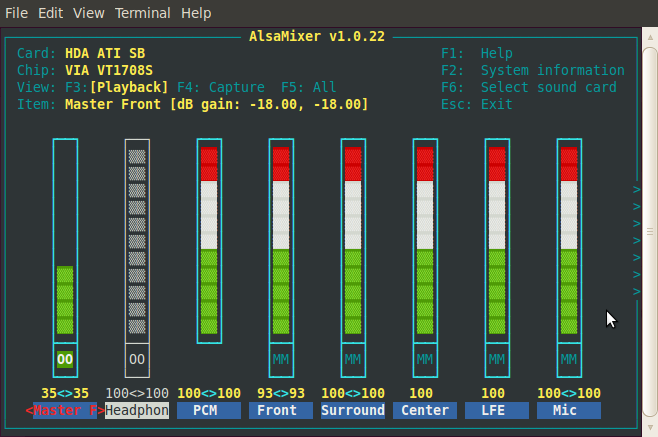Click the AlsaMixer v1.0.22 title

317,36
